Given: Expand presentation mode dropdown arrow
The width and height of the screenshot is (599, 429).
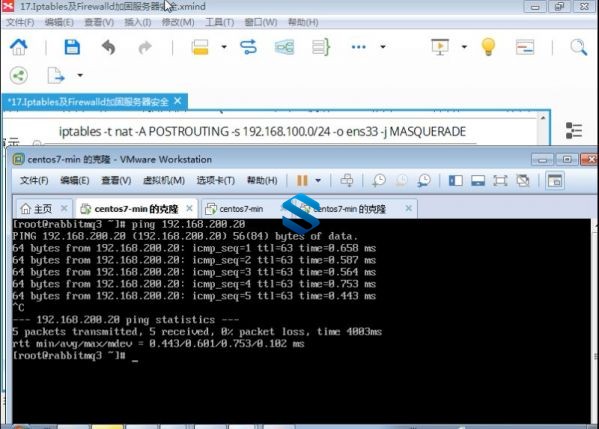Looking at the screenshot, I should 464,47.
